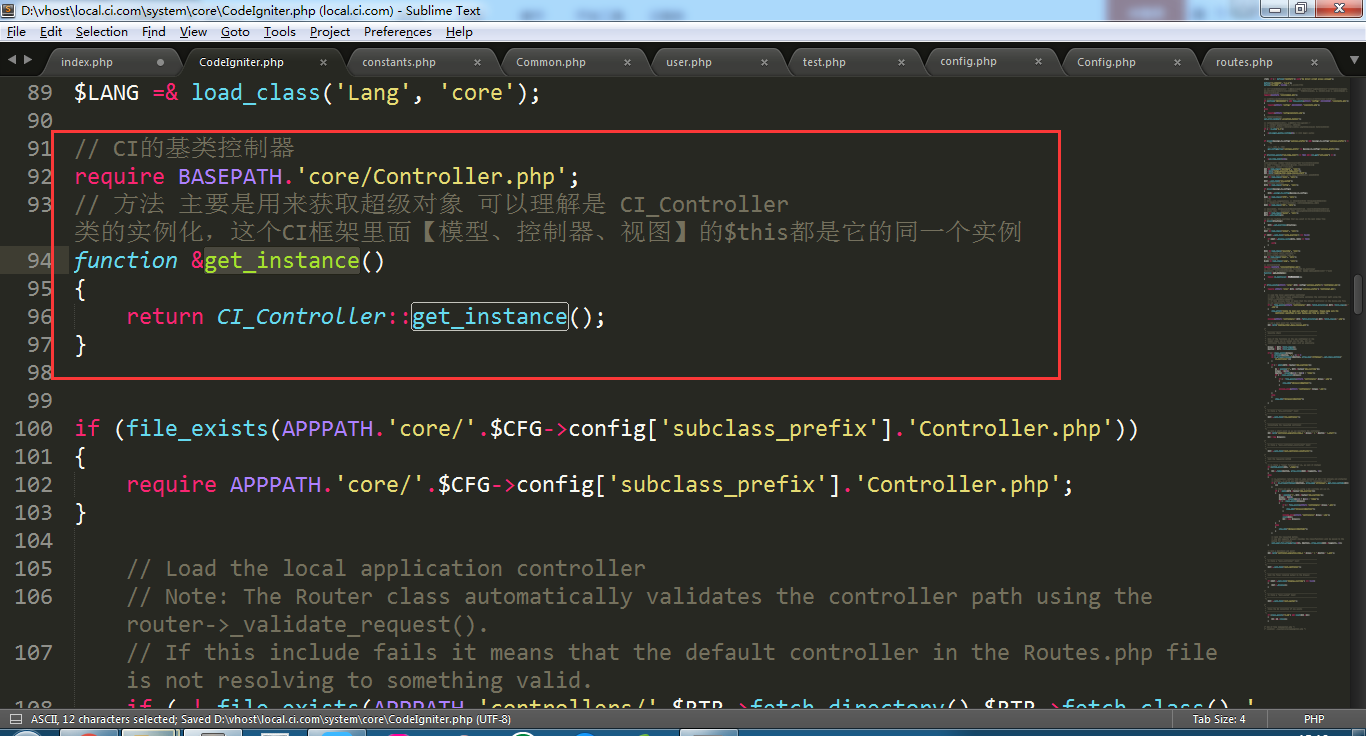
Task: Click the unsaved dot on index.php tab
Action: [x=160, y=62]
